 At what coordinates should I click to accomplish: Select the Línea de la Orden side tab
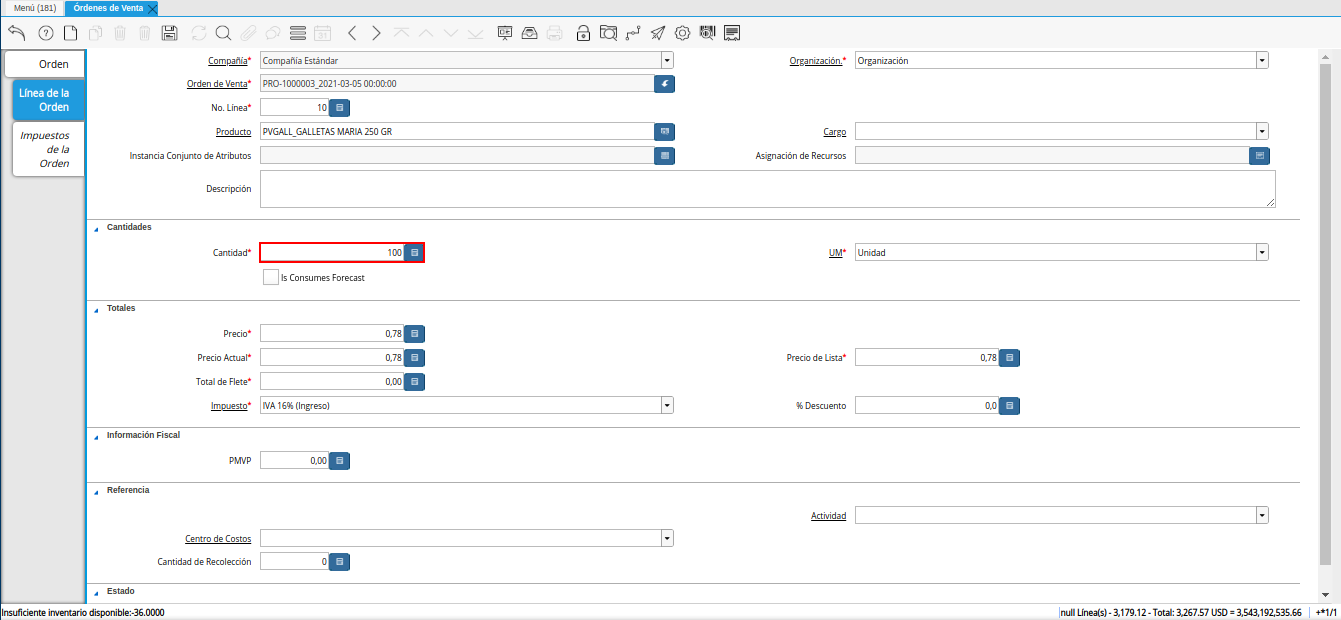tap(47, 100)
